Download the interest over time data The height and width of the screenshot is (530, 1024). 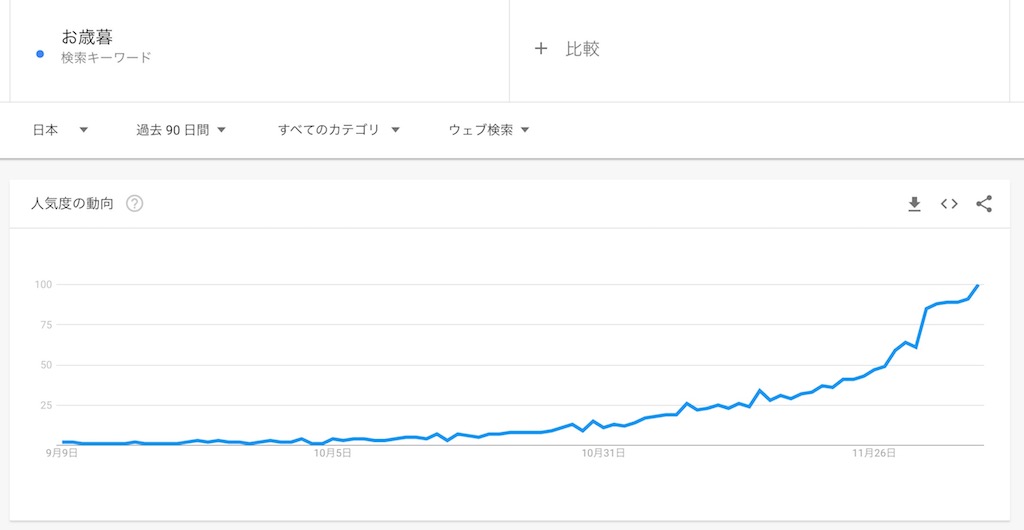[x=914, y=204]
